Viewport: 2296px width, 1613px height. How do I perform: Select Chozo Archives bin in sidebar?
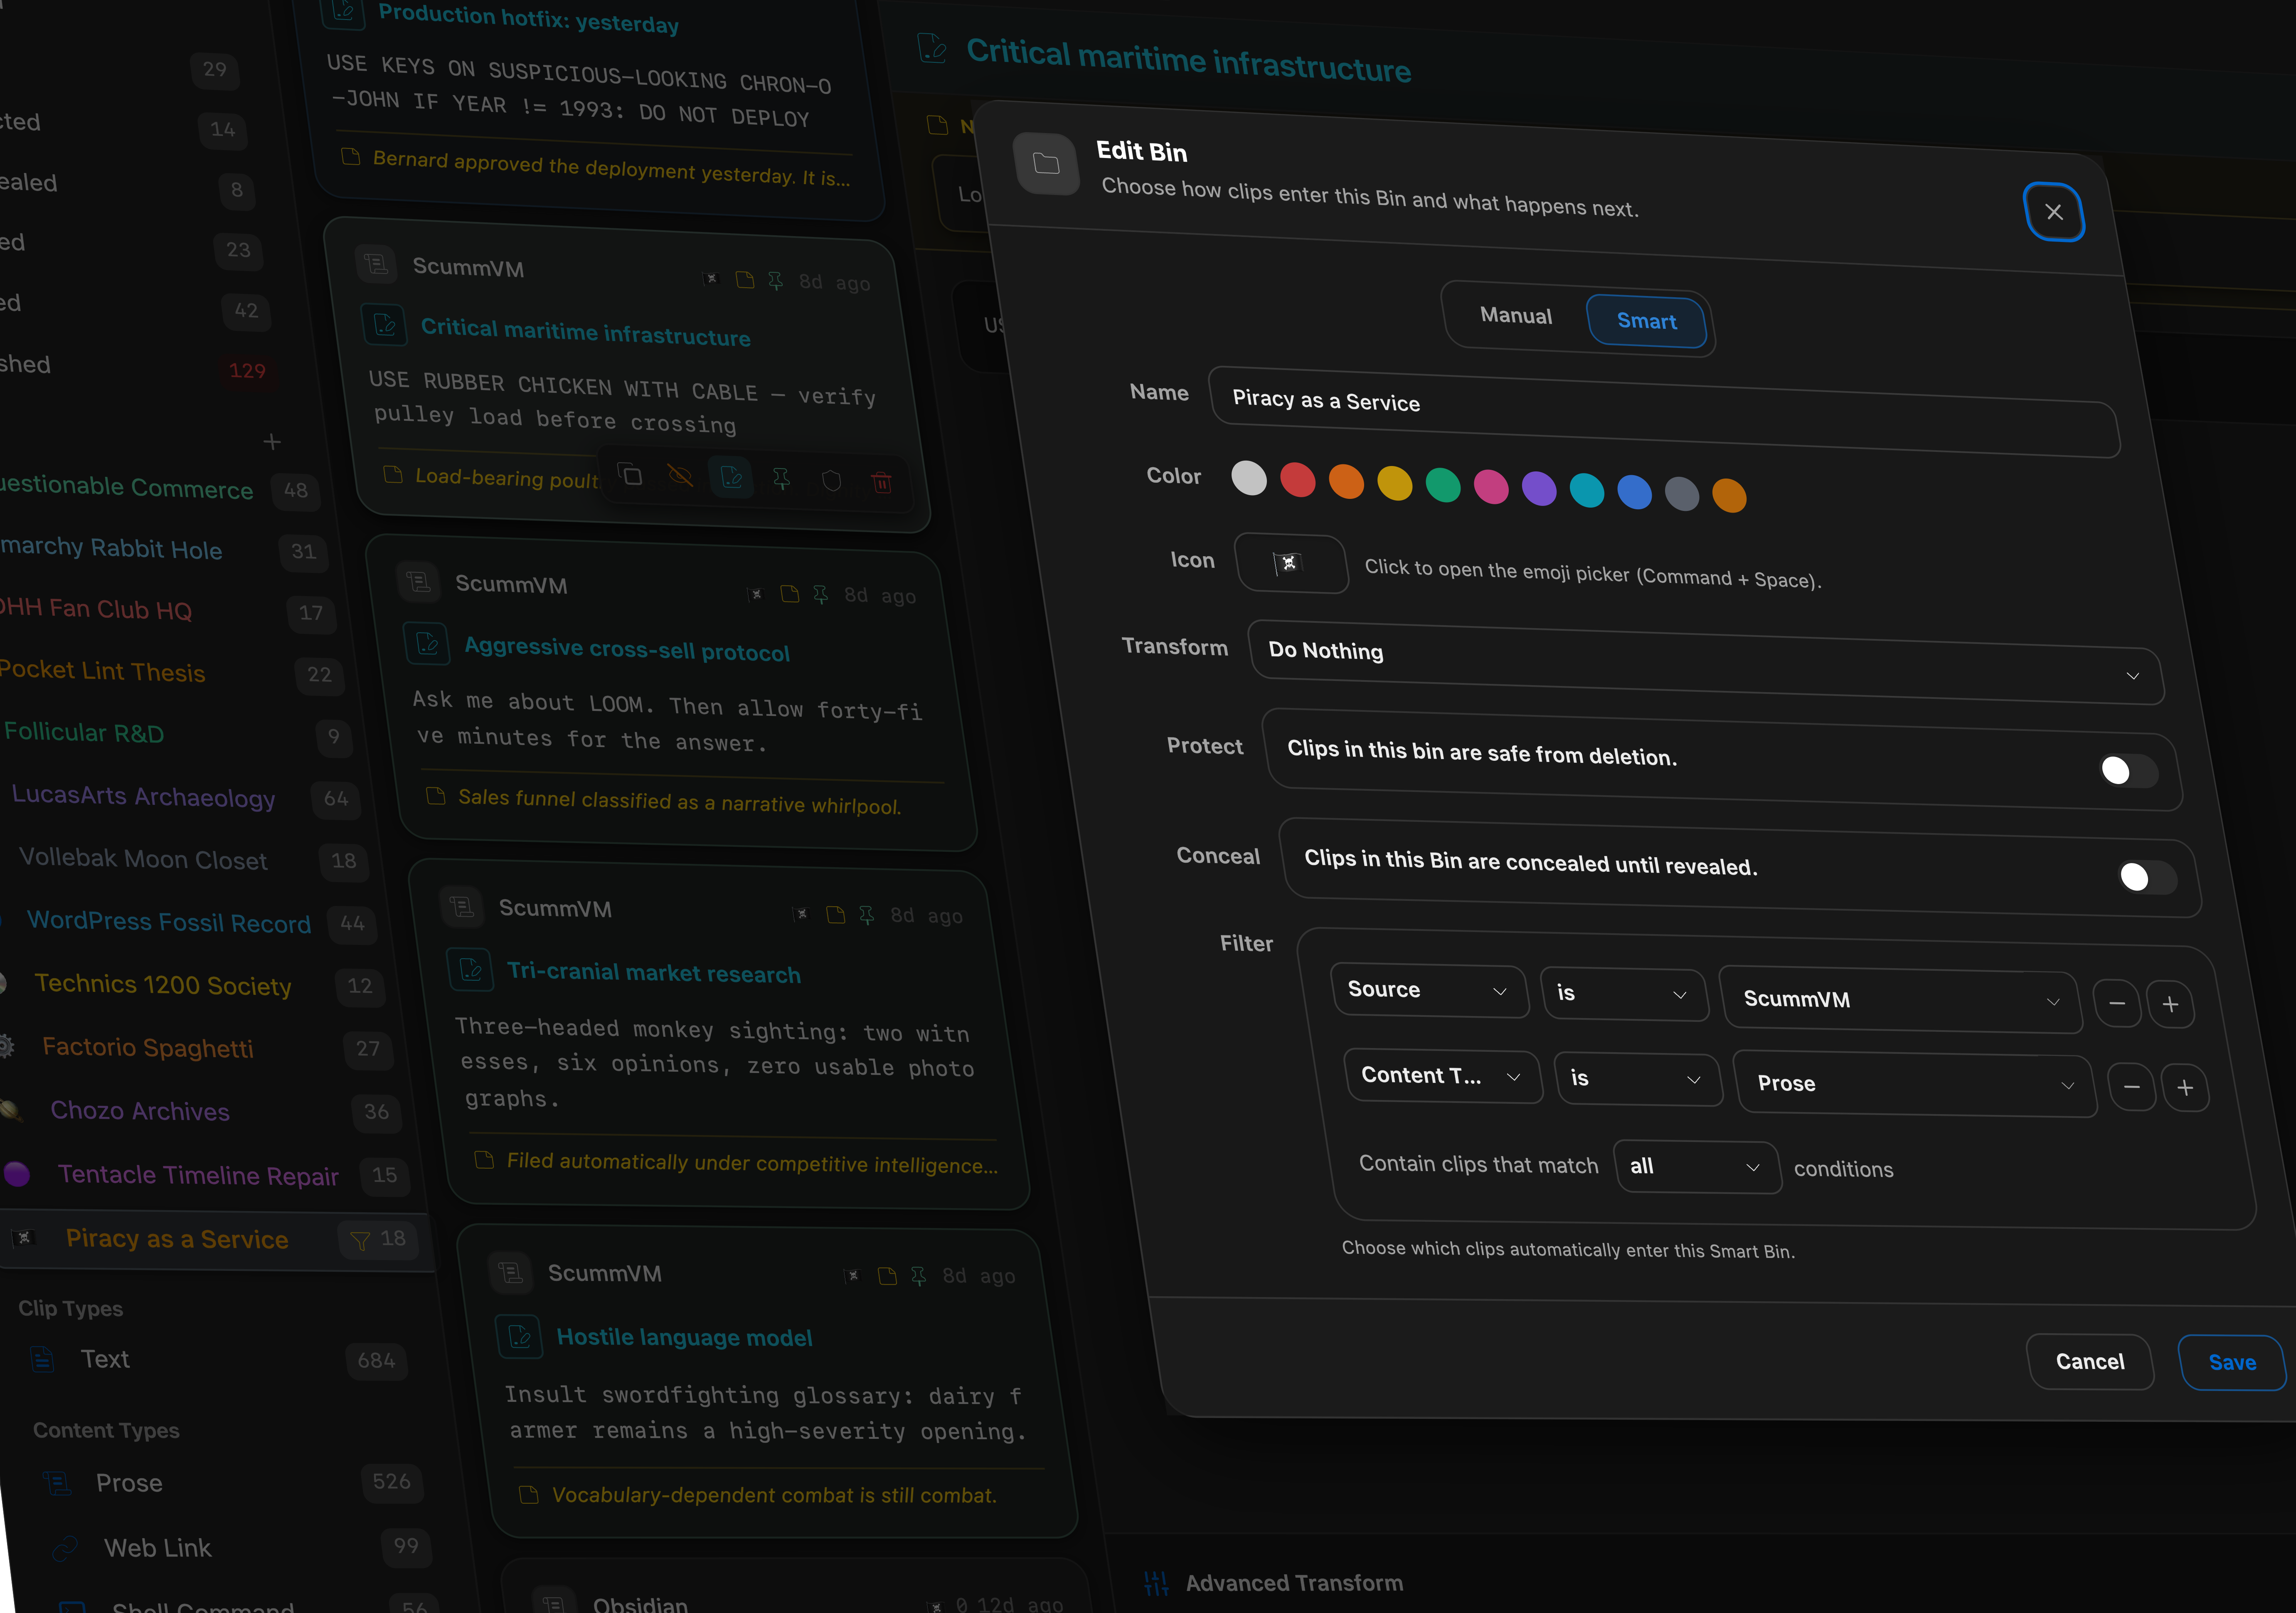140,1111
